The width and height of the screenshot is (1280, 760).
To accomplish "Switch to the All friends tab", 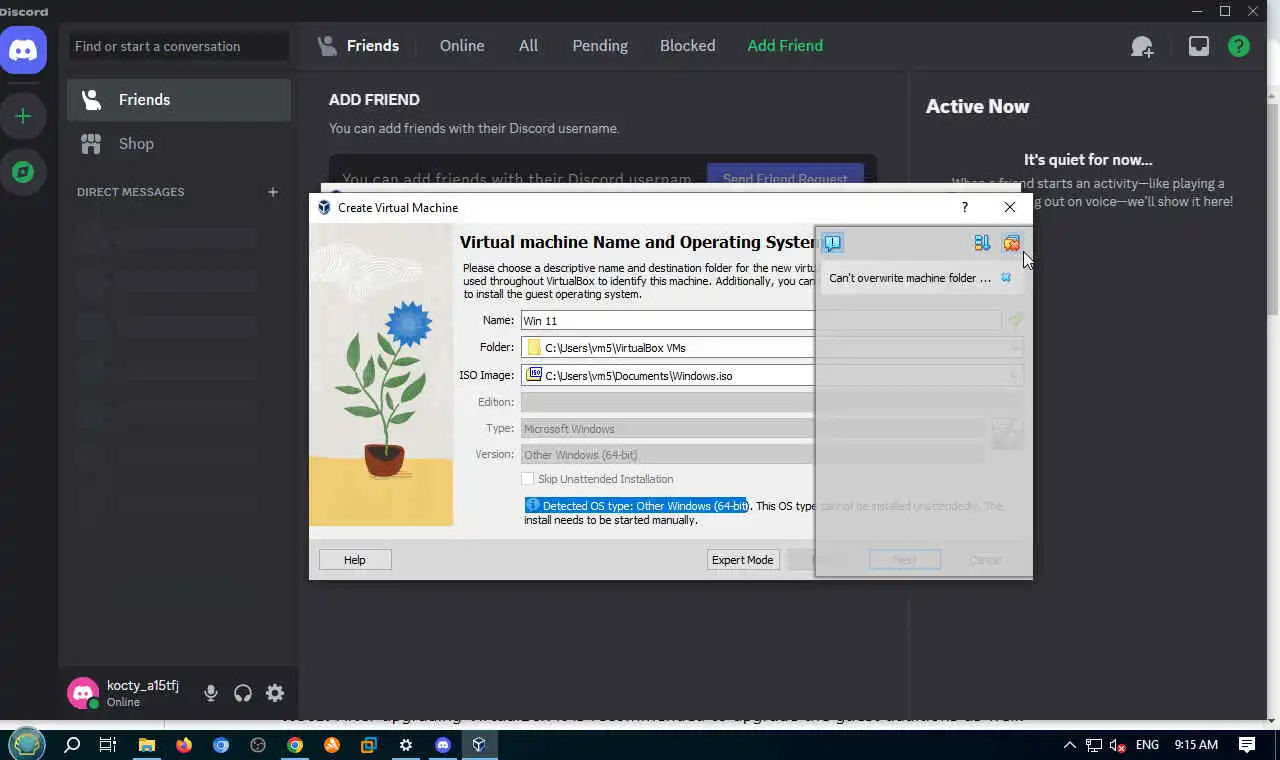I will click(x=528, y=46).
